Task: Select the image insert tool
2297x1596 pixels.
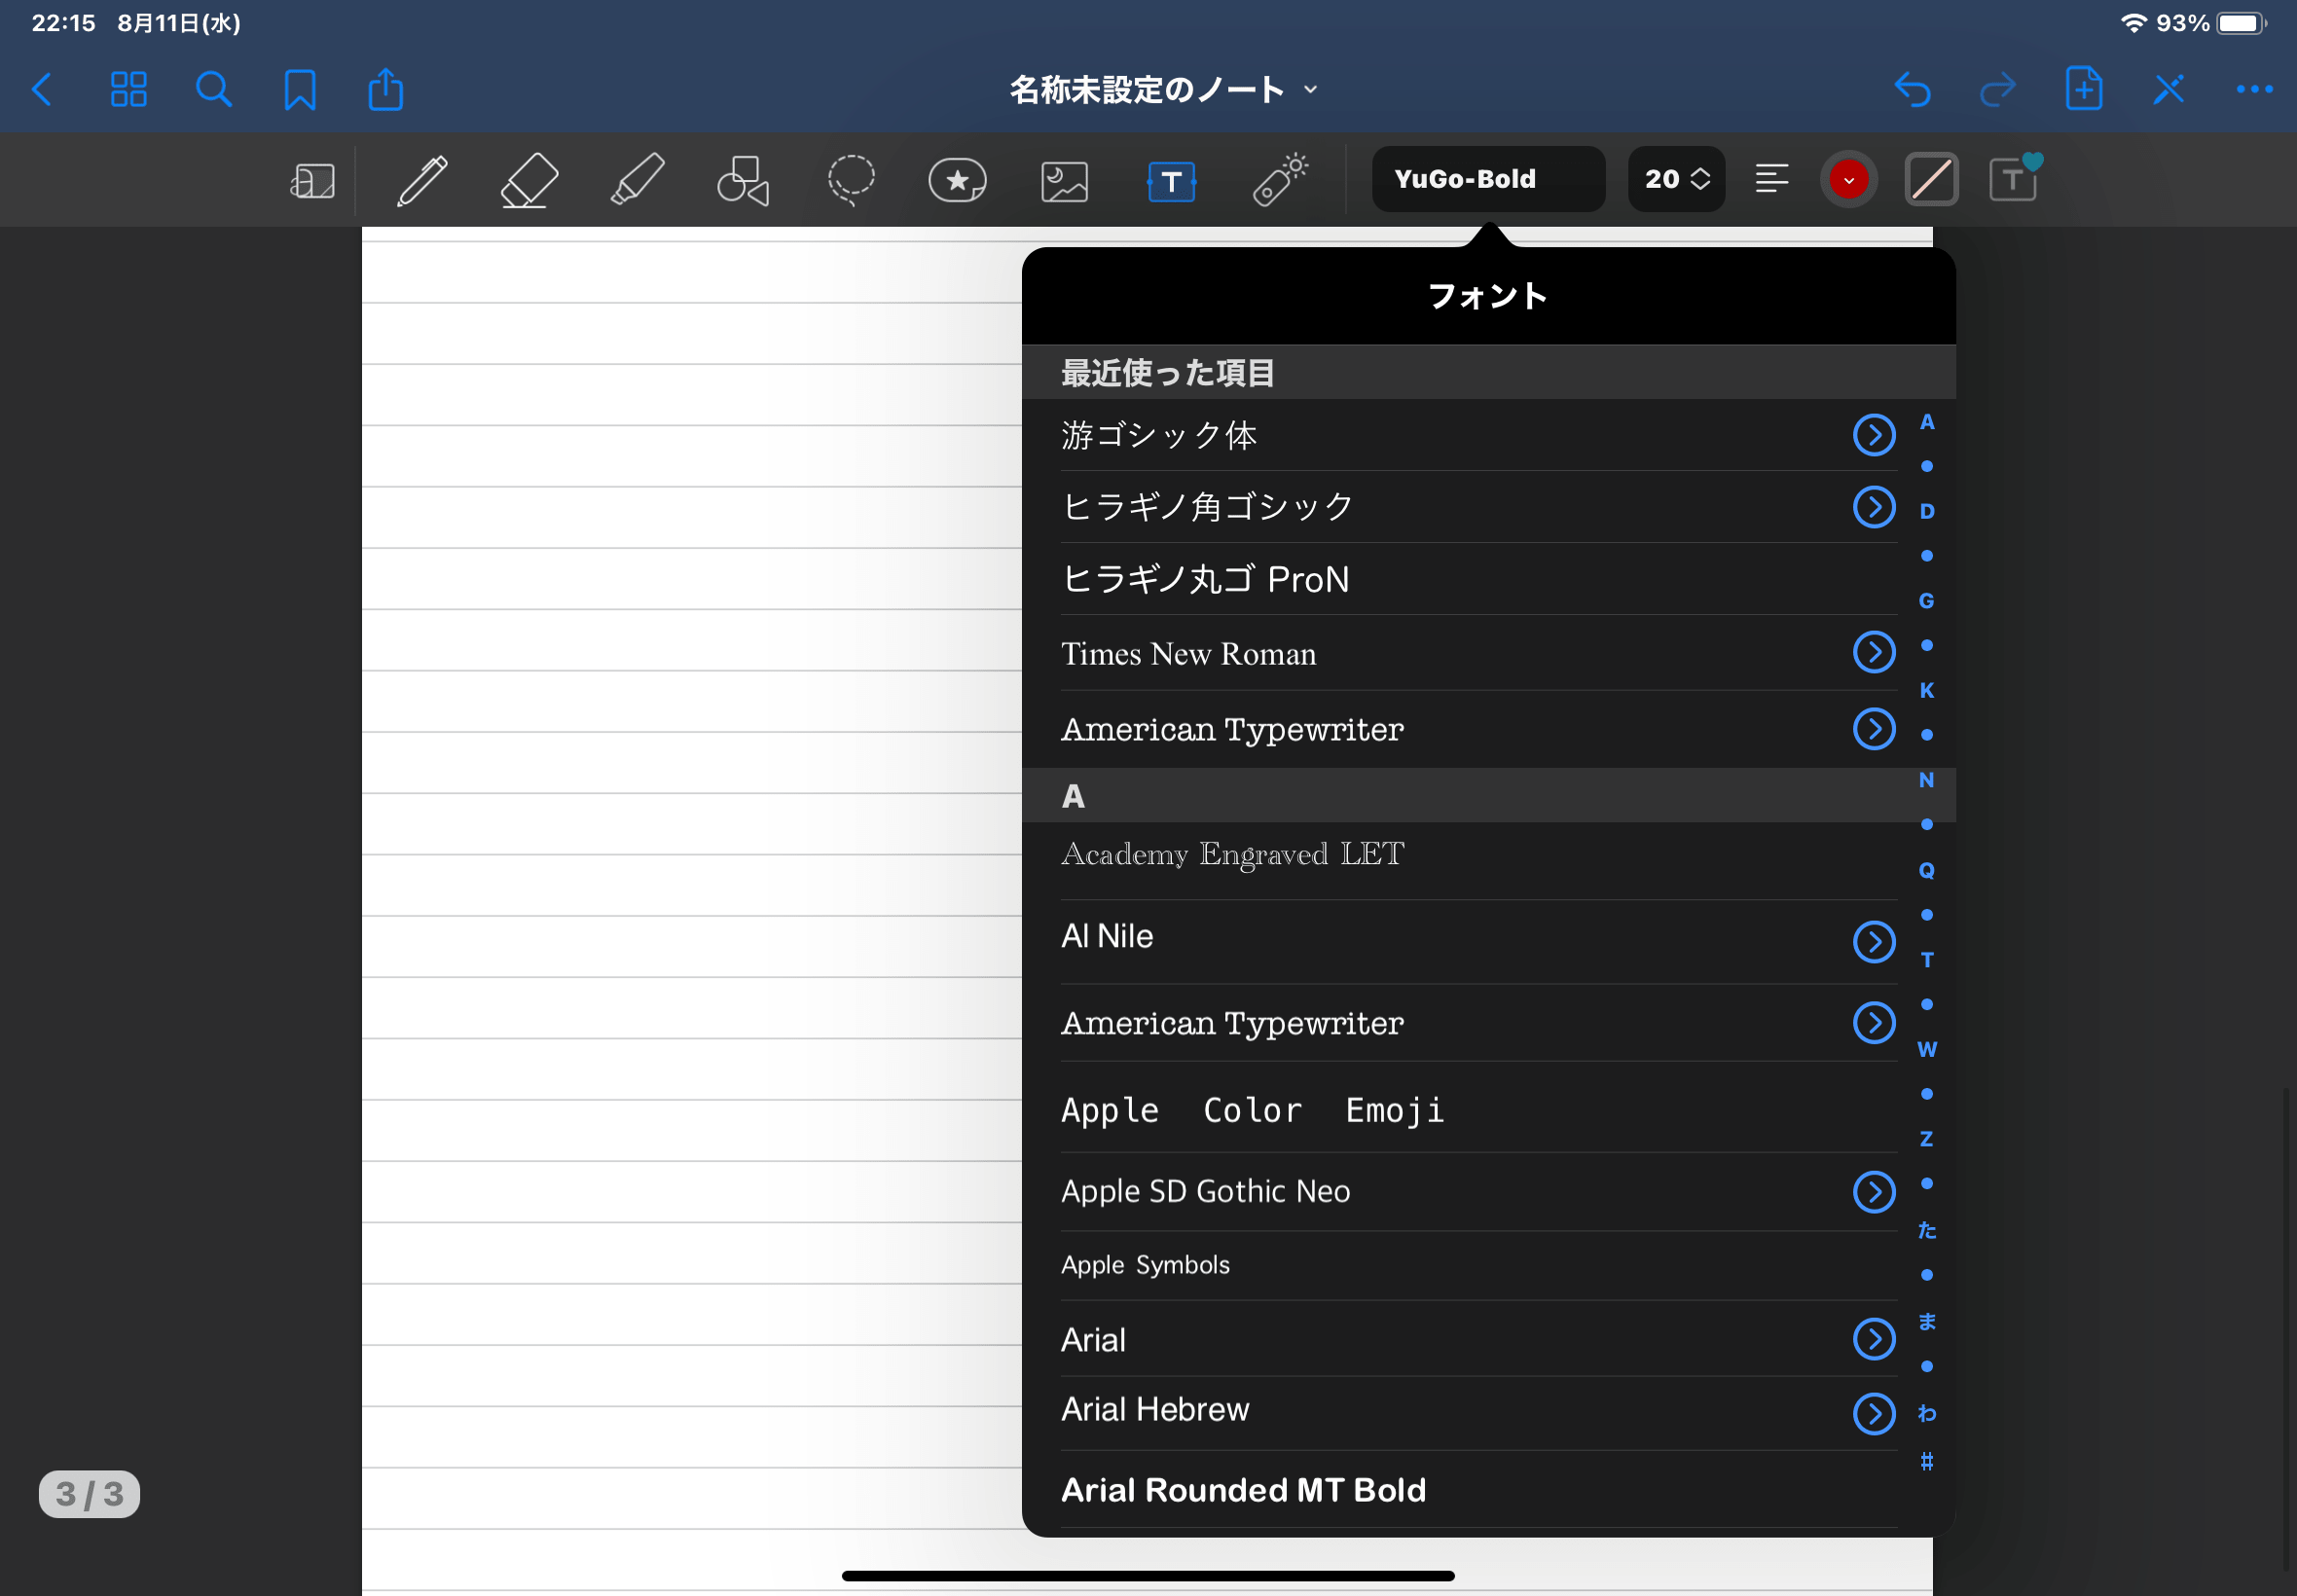Action: point(1064,181)
